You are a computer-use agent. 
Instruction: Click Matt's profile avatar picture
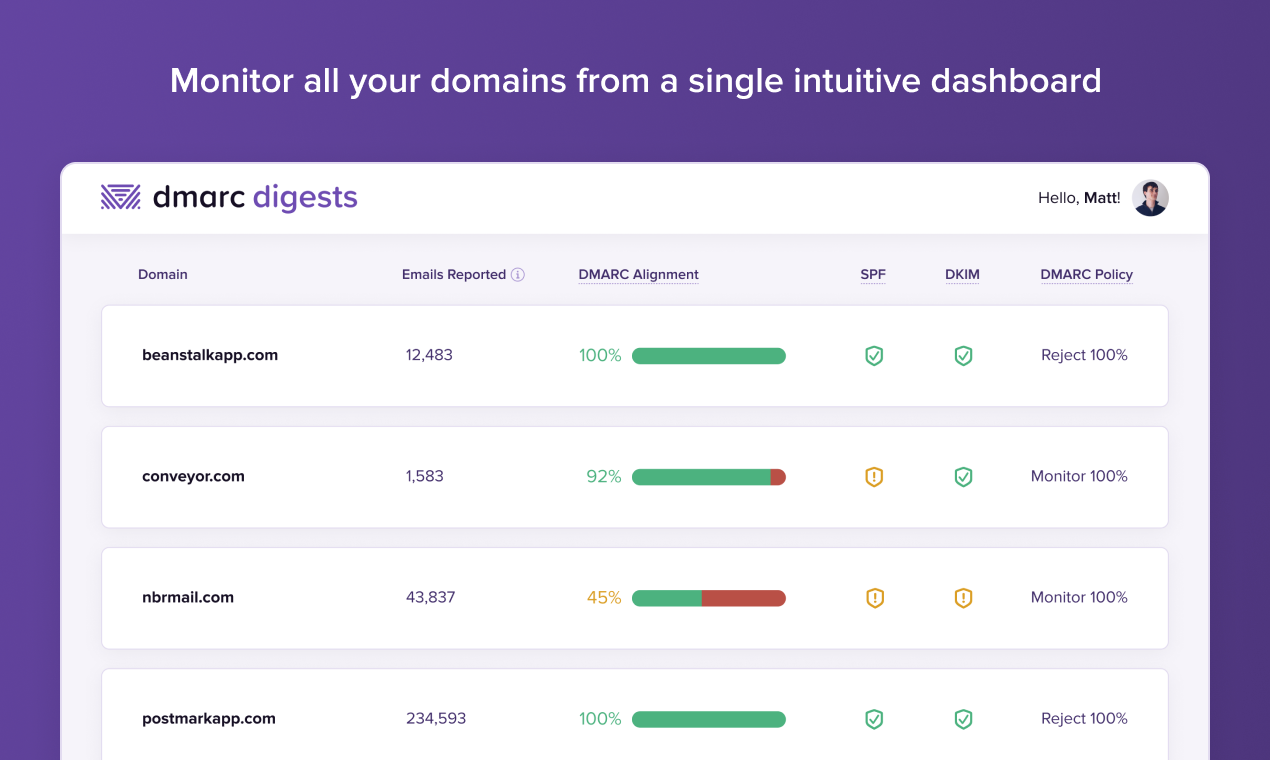(1150, 197)
